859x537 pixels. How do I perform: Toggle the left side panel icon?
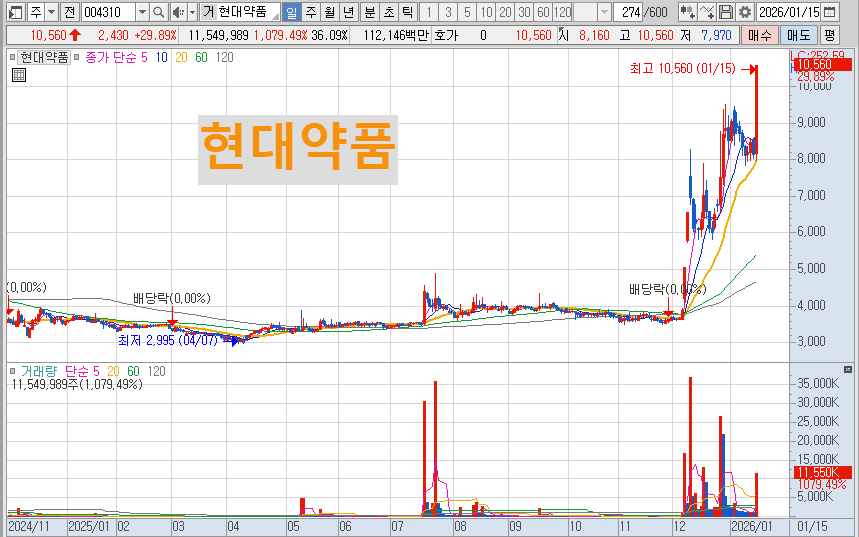coord(16,12)
